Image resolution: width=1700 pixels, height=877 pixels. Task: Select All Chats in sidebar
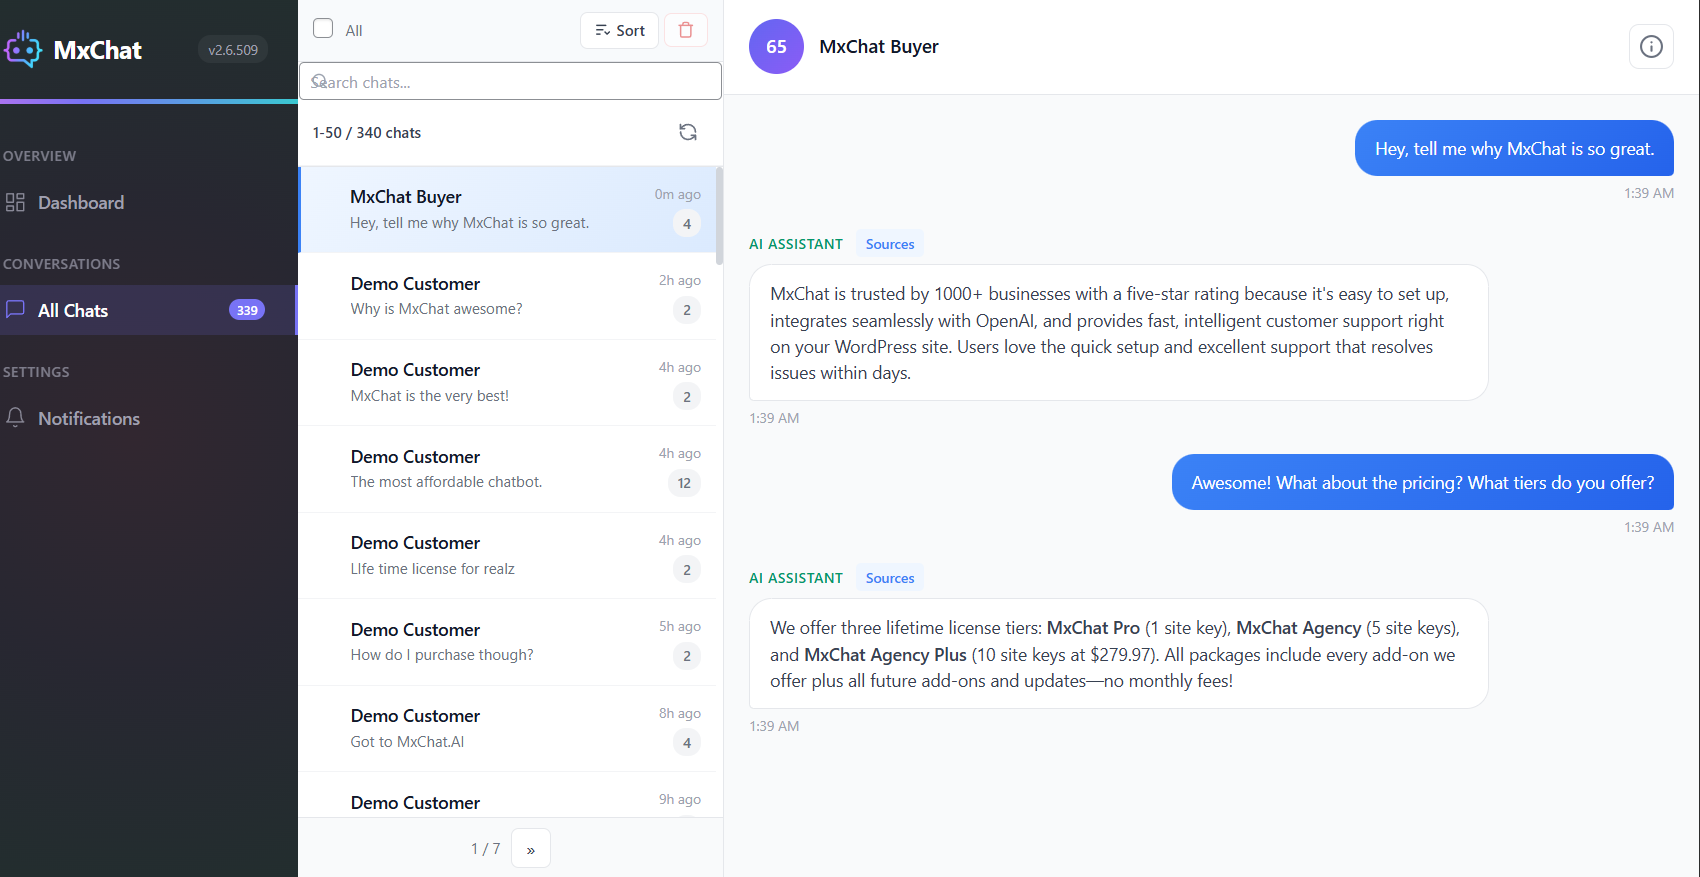click(x=148, y=310)
